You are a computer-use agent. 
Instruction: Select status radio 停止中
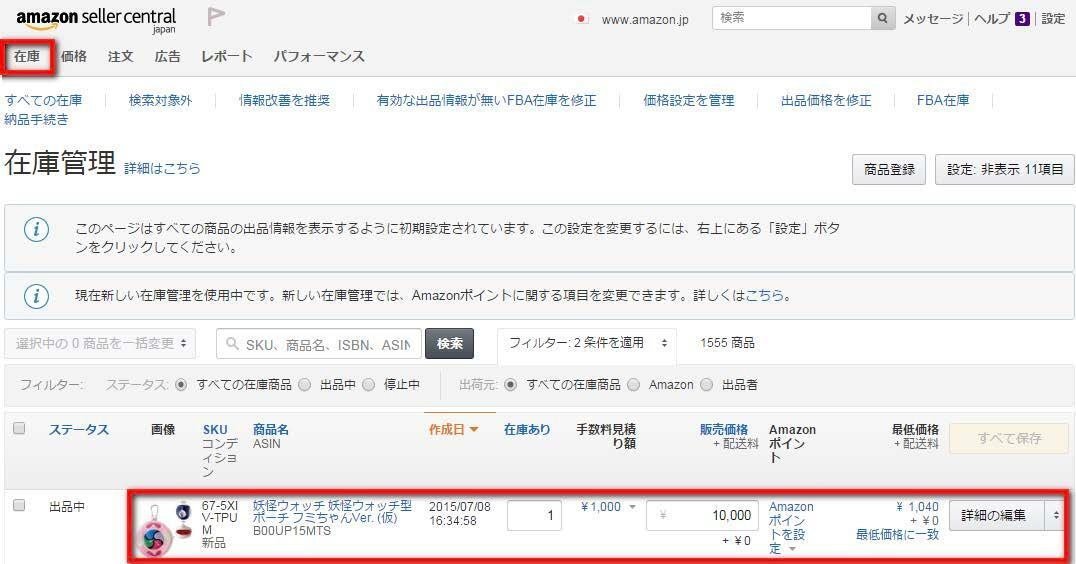click(369, 385)
